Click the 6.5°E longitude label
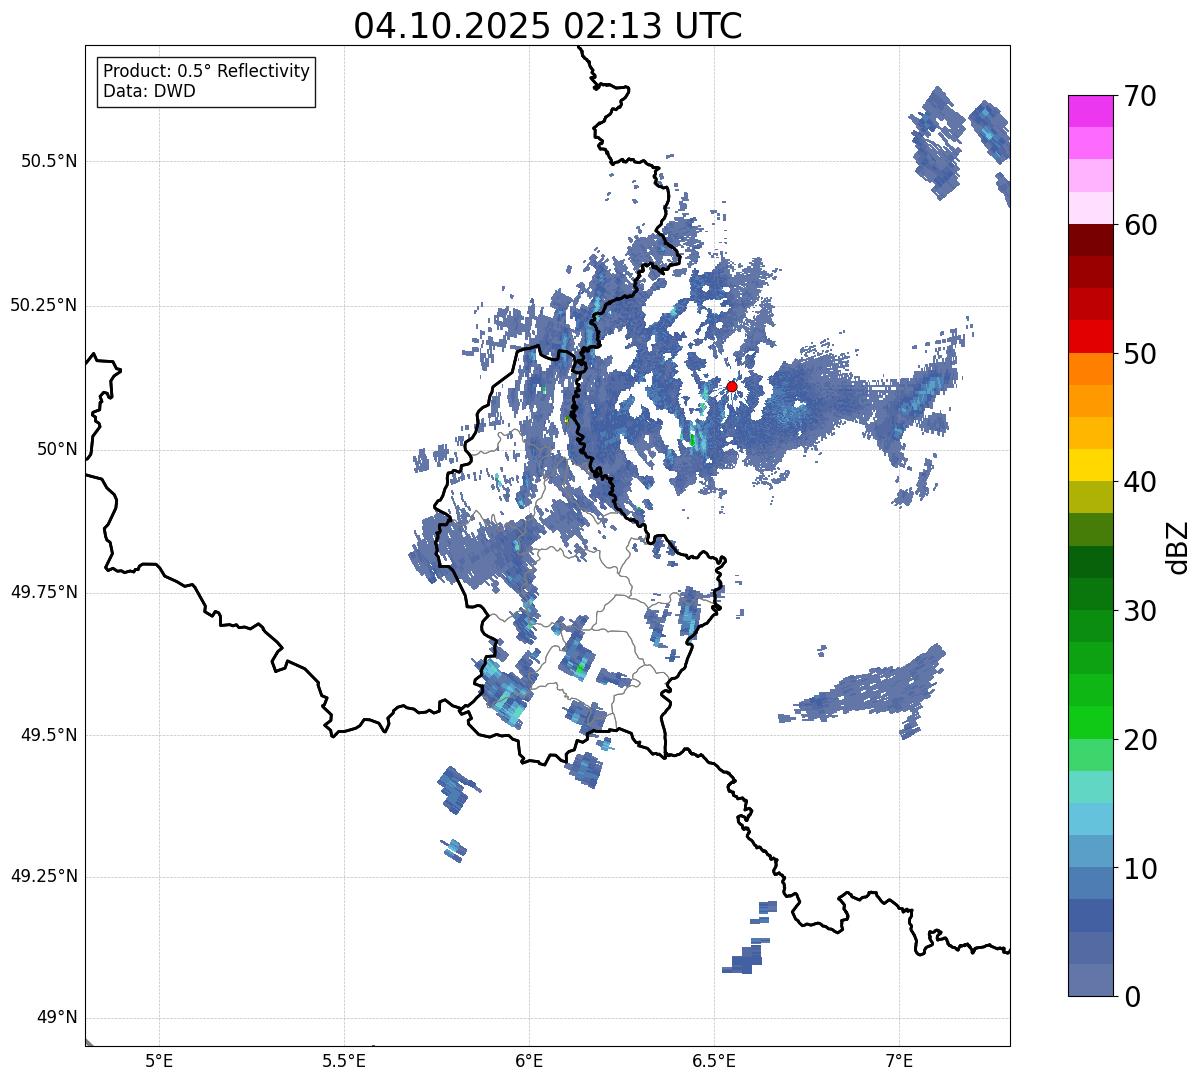1202x1081 pixels. click(714, 1060)
